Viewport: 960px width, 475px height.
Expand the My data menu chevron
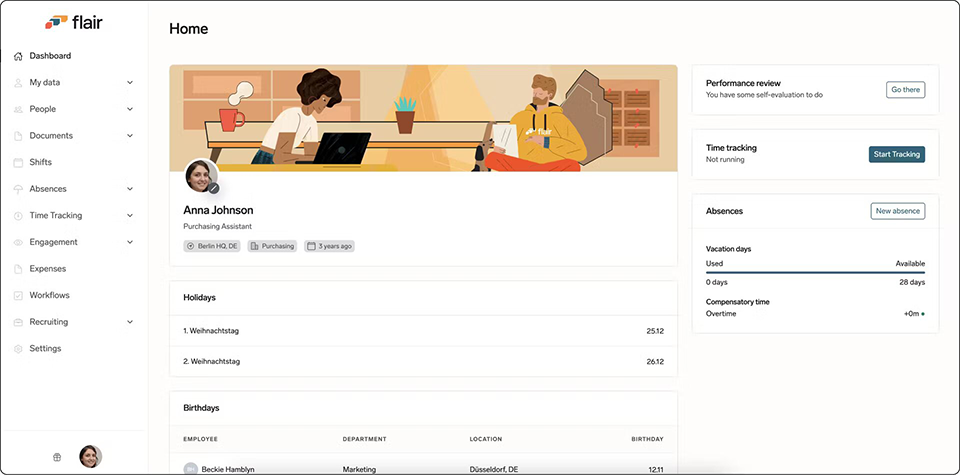(x=130, y=83)
